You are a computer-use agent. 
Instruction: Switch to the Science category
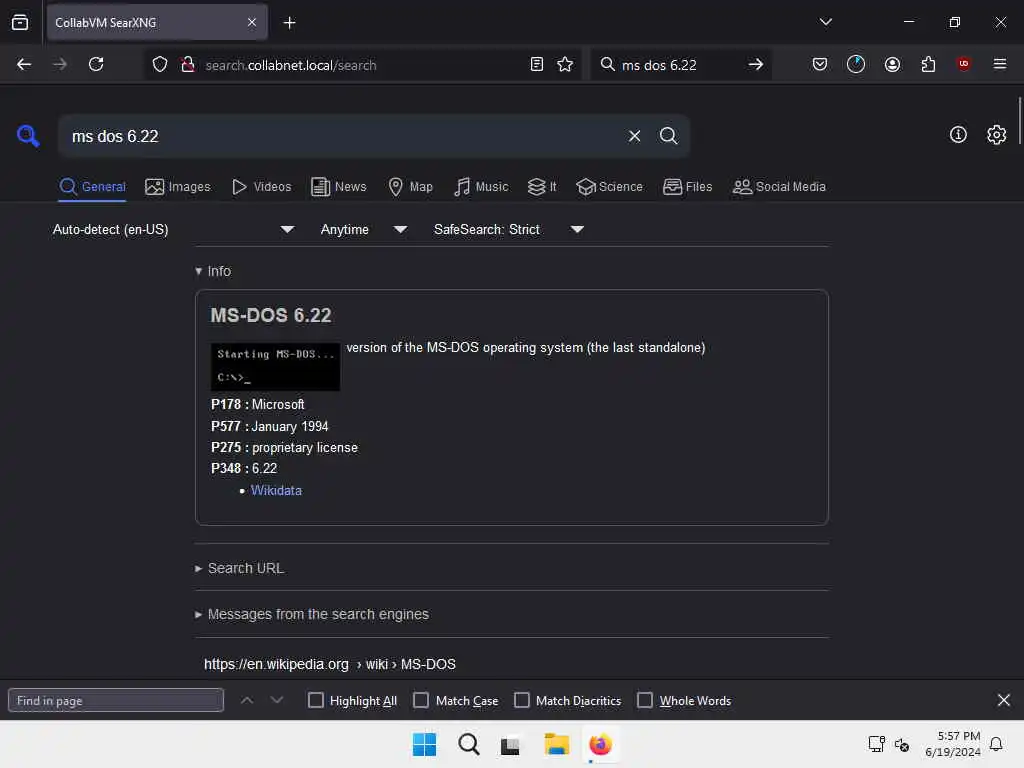(609, 187)
